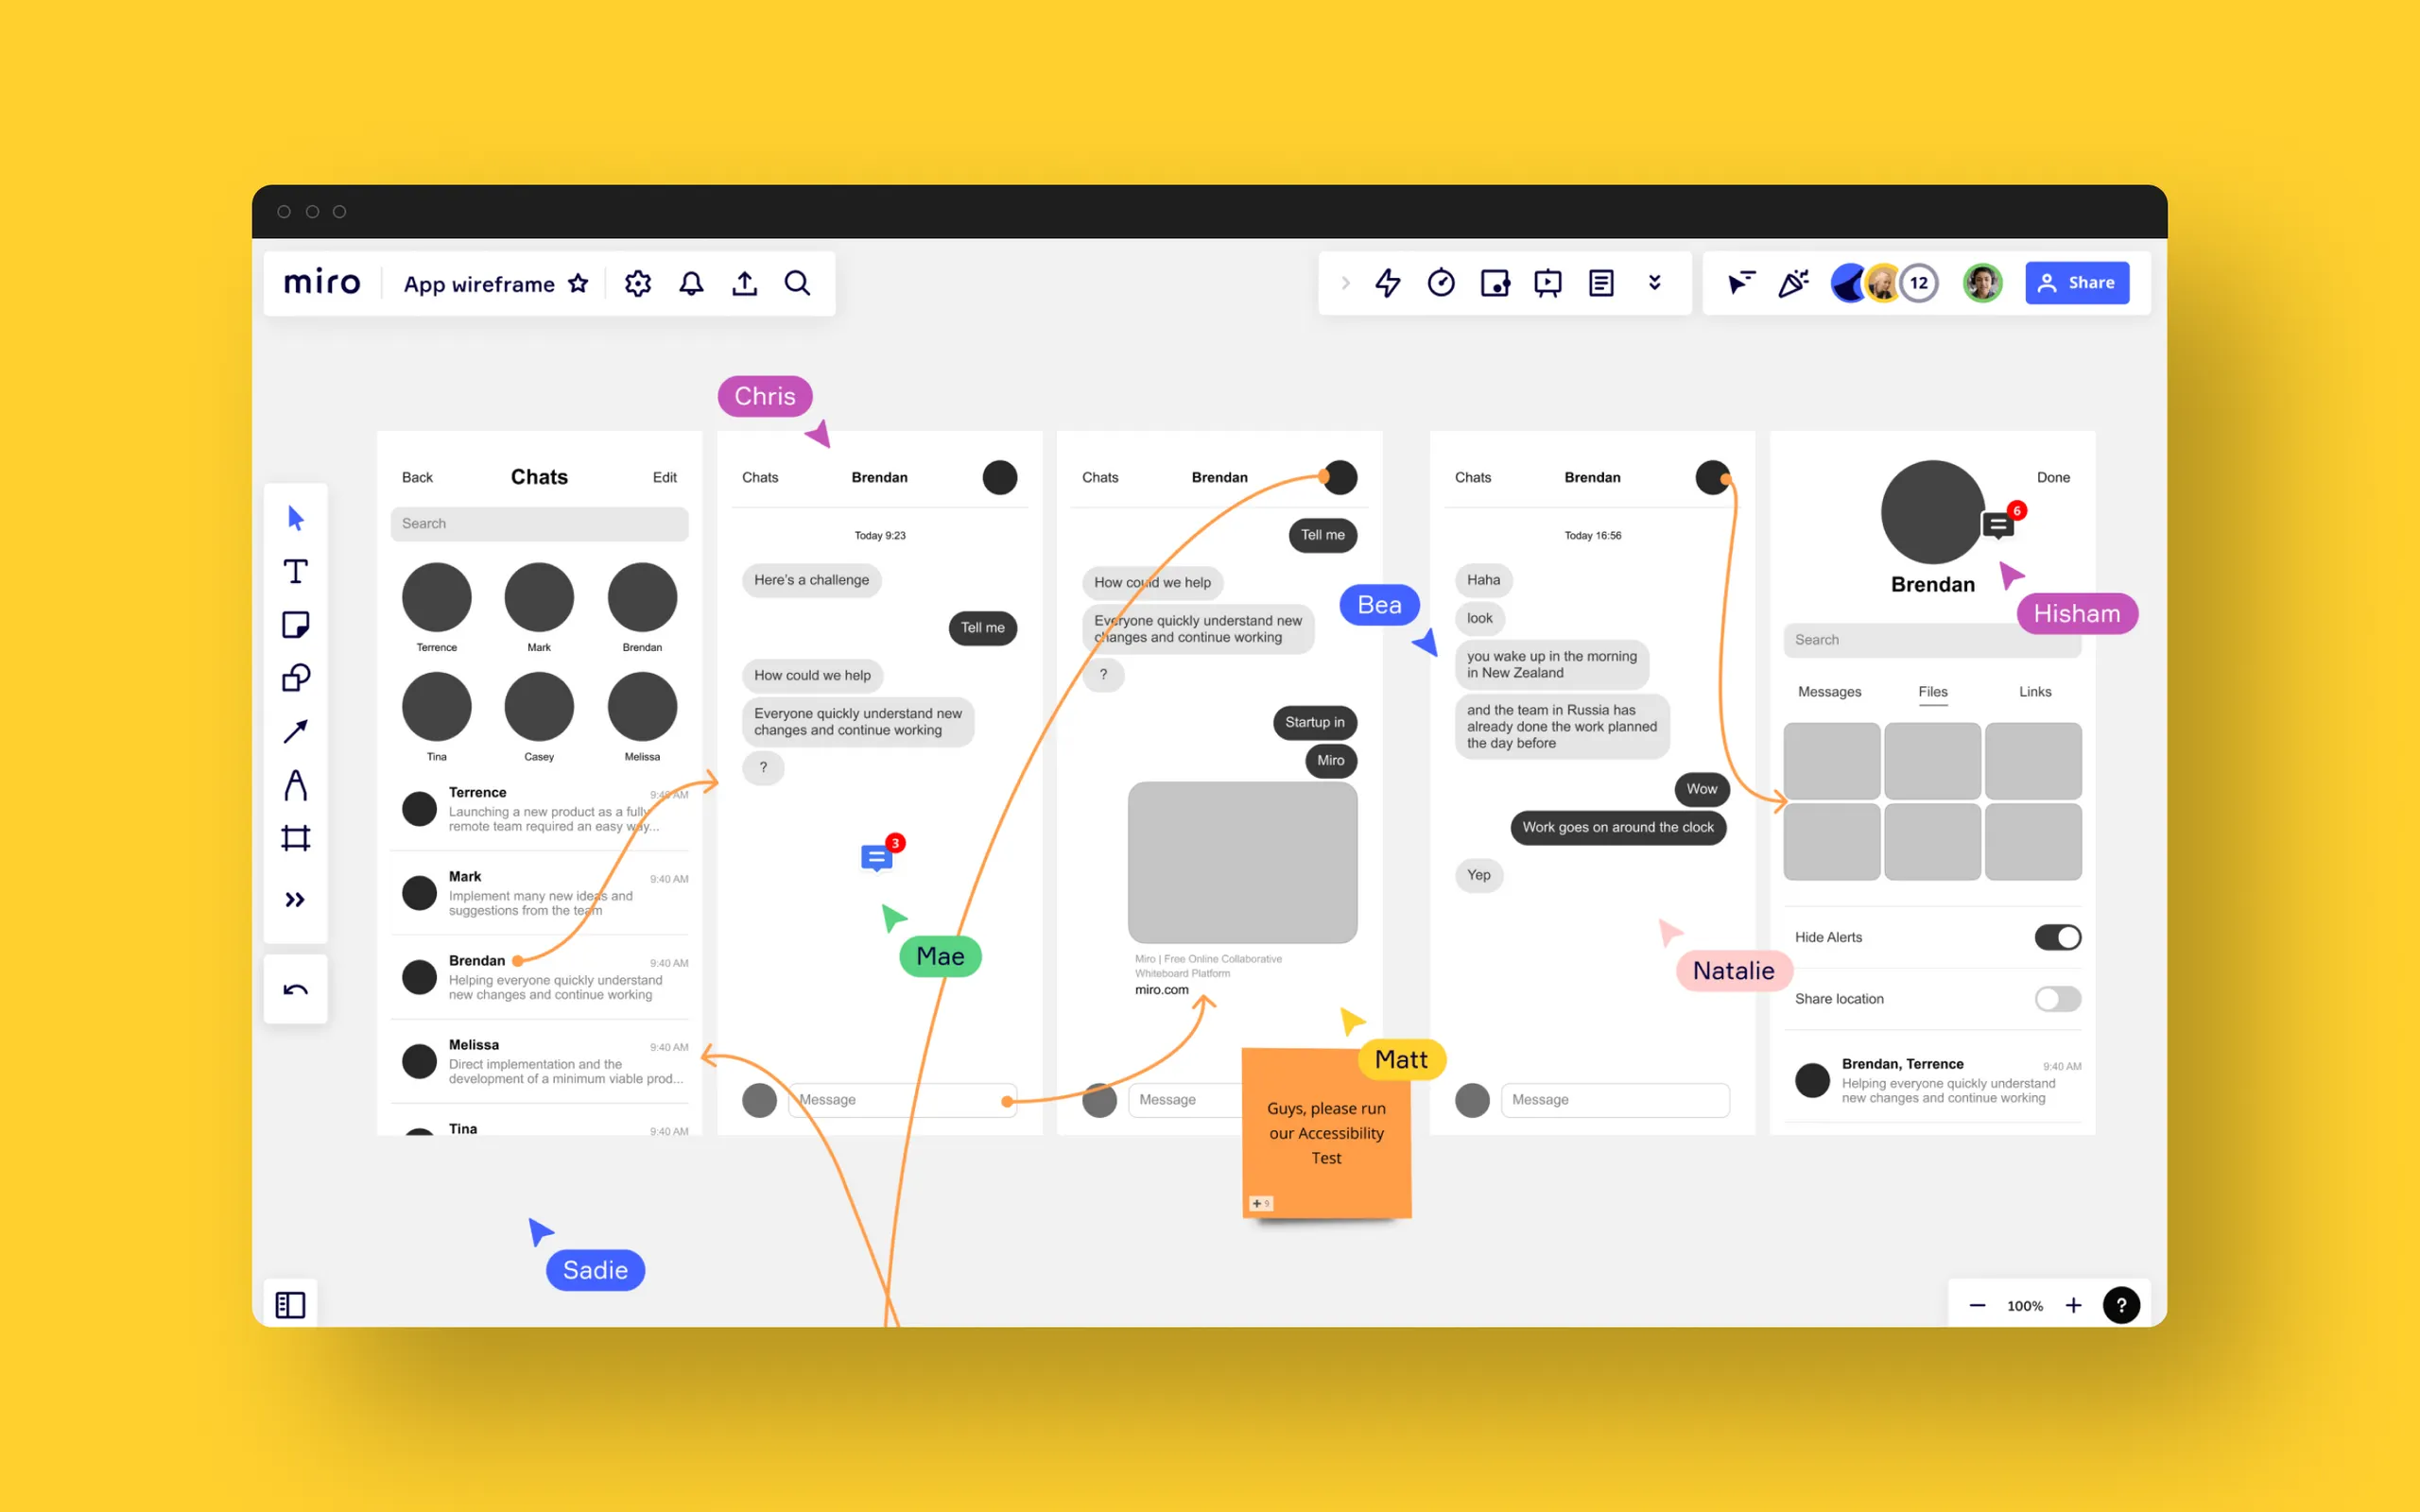Click the blue Share button
This screenshot has width=2420, height=1512.
[2076, 283]
